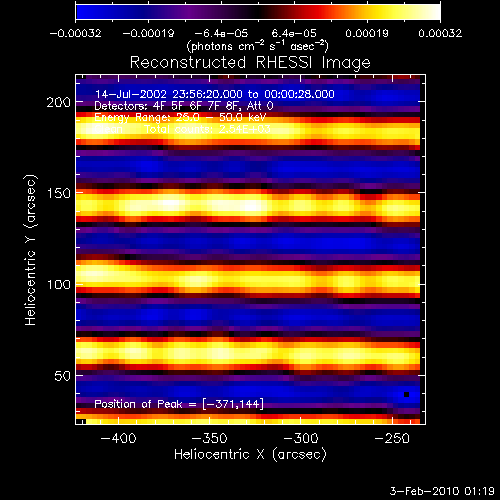Screen dimensions: 500x500
Task: Click the "Energy Range: 25.0 - 50.0 keV" line
Action: click(180, 118)
